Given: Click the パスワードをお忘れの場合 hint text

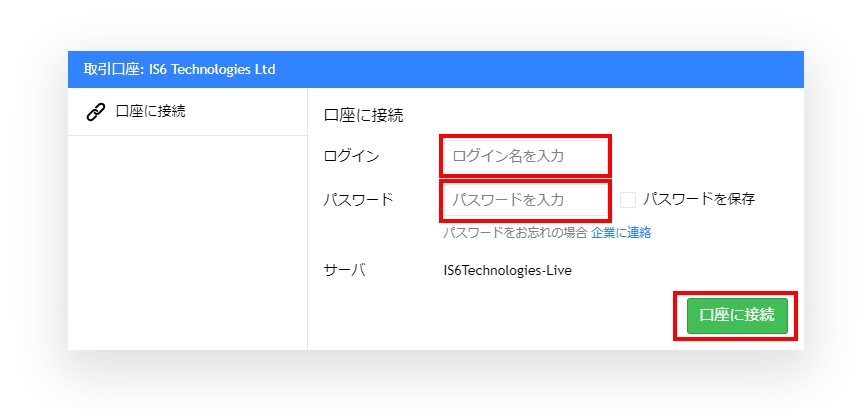Looking at the screenshot, I should [515, 233].
